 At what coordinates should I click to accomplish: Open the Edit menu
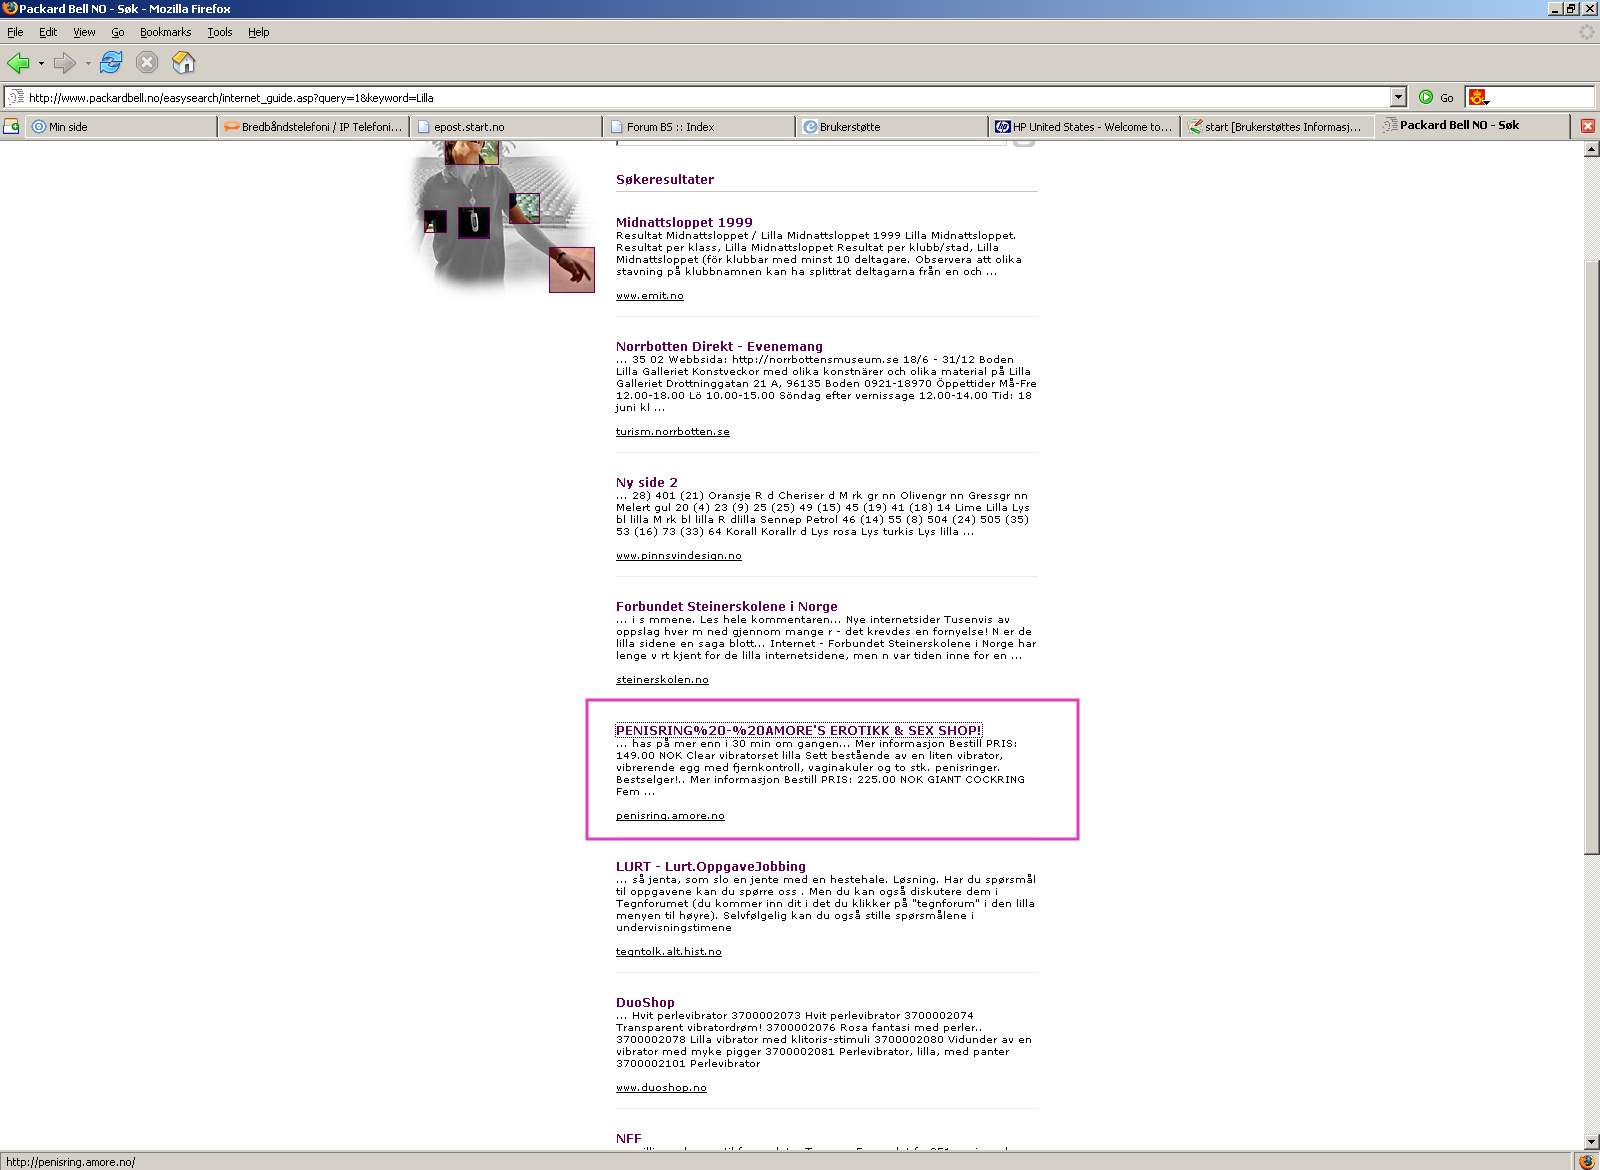point(48,32)
